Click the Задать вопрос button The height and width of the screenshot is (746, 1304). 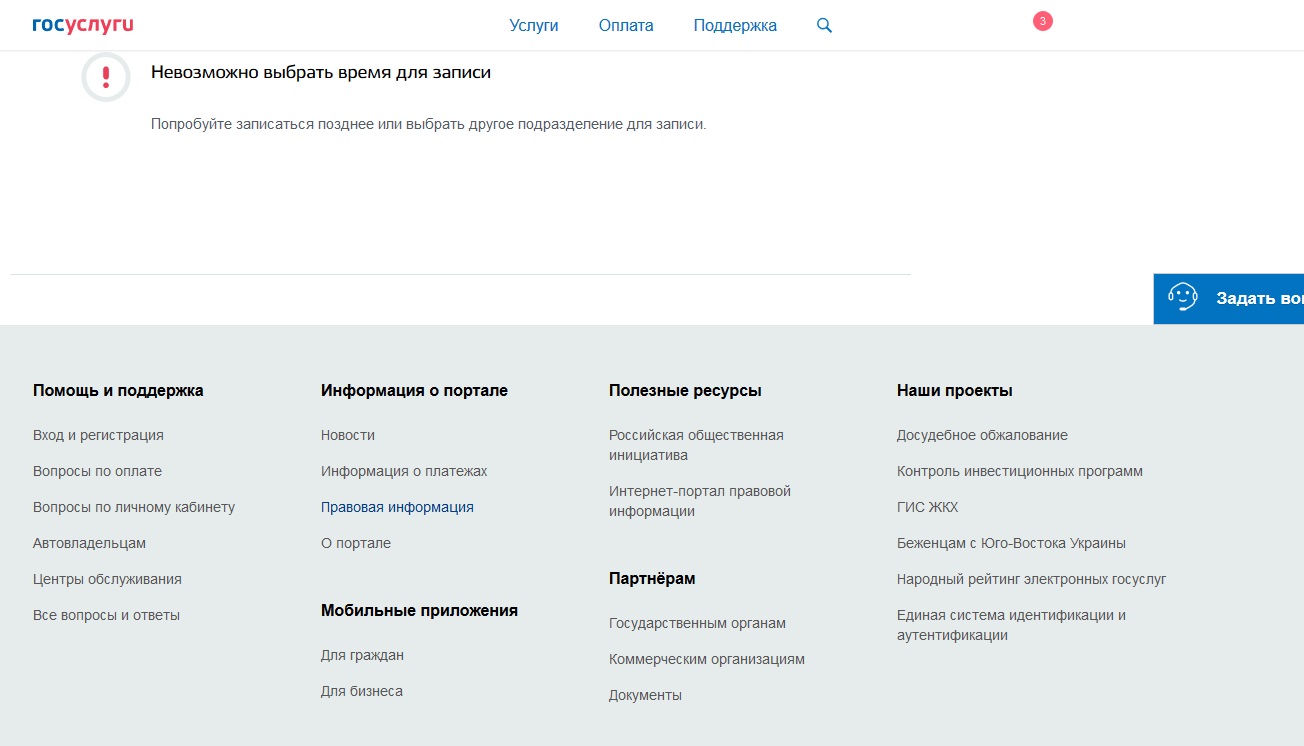(x=1229, y=298)
